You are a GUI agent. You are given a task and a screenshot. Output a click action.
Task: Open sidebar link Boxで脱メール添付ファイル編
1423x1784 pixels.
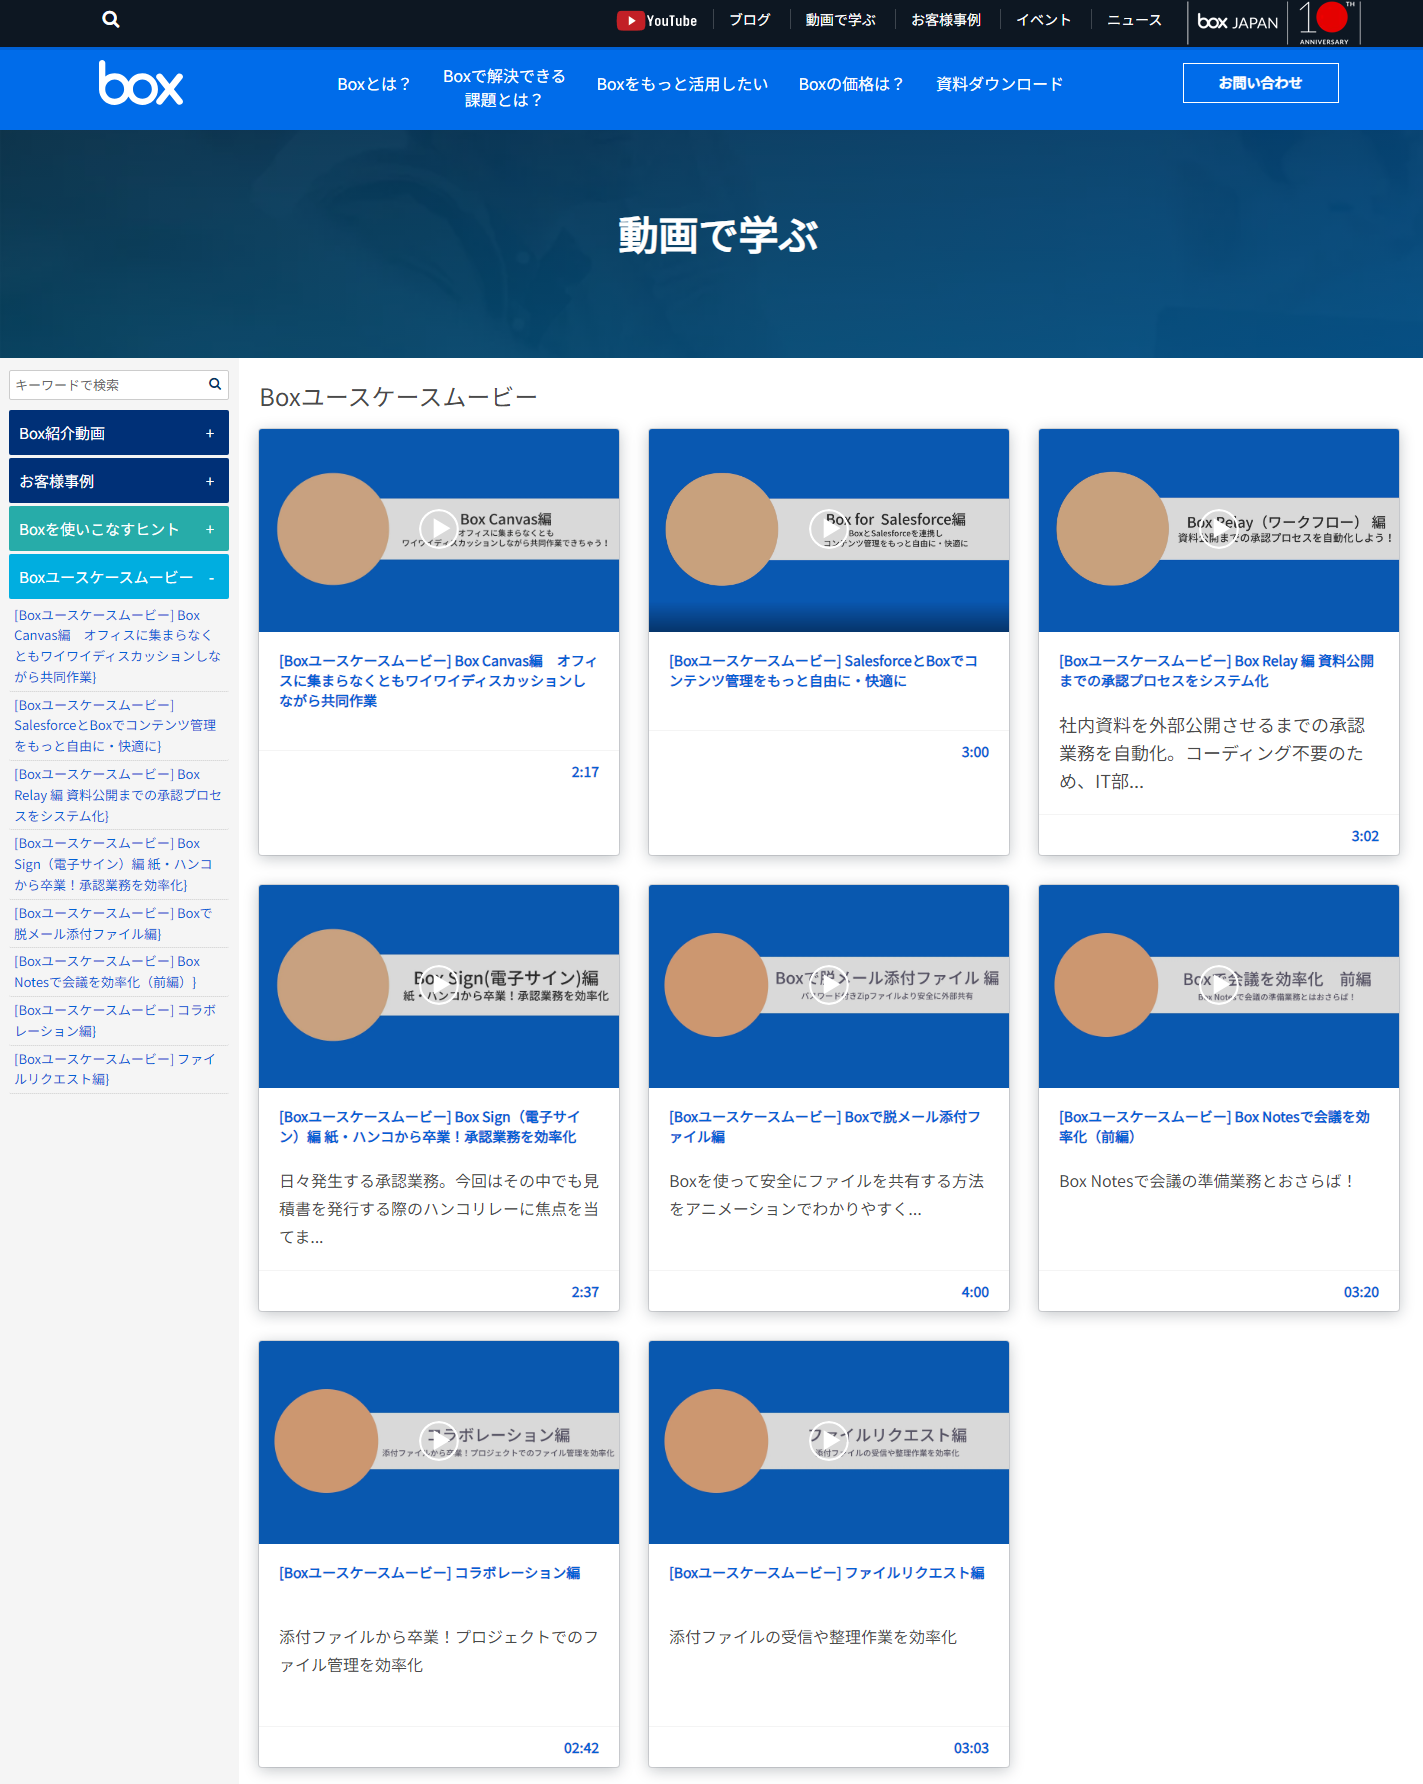click(x=113, y=923)
